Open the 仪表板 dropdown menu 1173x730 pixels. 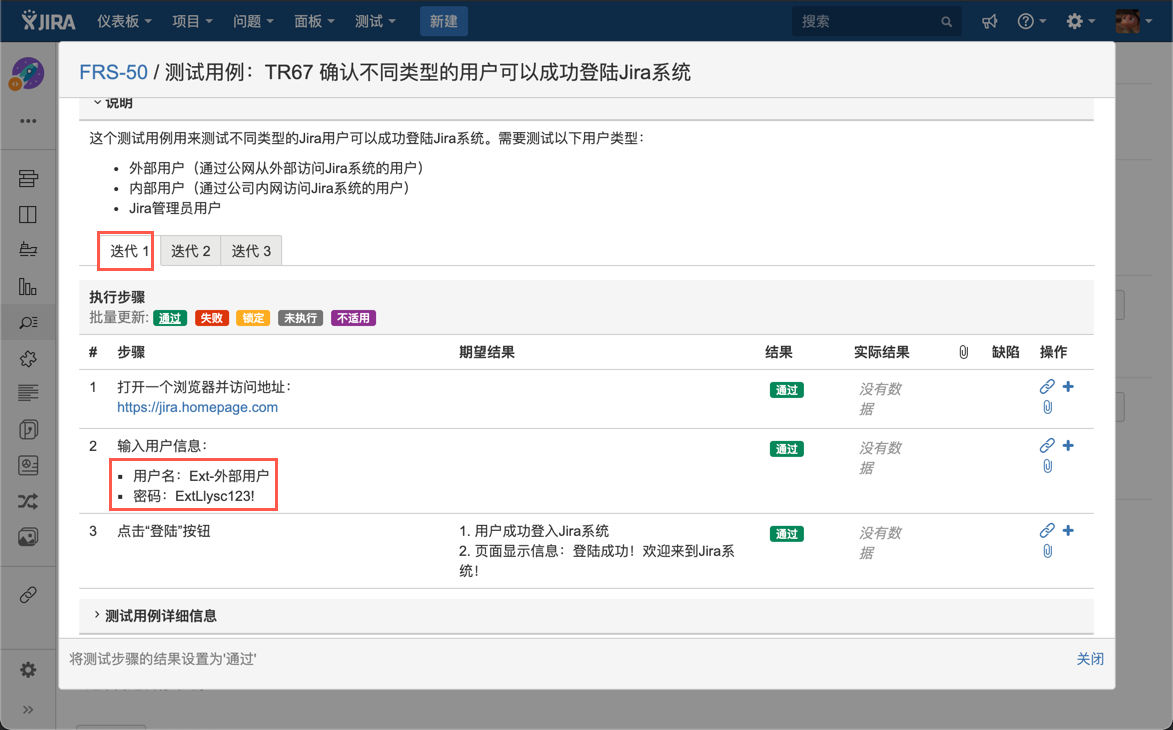(124, 21)
